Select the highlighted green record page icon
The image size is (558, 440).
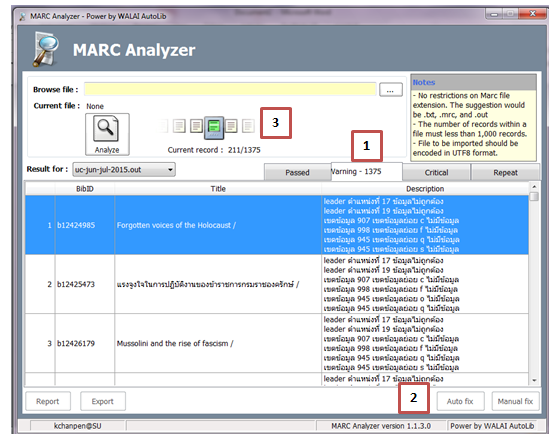[x=214, y=127]
